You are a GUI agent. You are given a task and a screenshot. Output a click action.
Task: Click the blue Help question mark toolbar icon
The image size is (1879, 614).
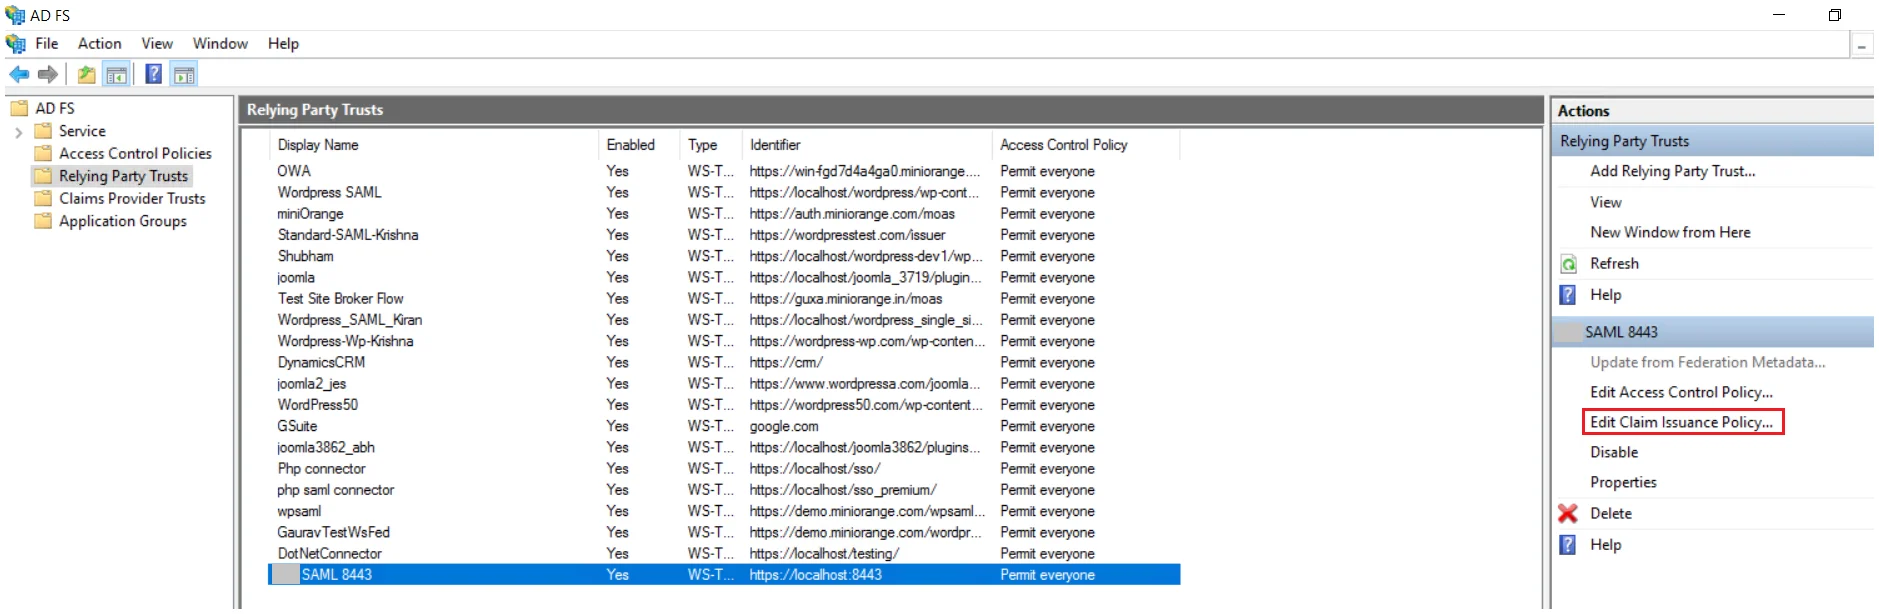click(153, 74)
